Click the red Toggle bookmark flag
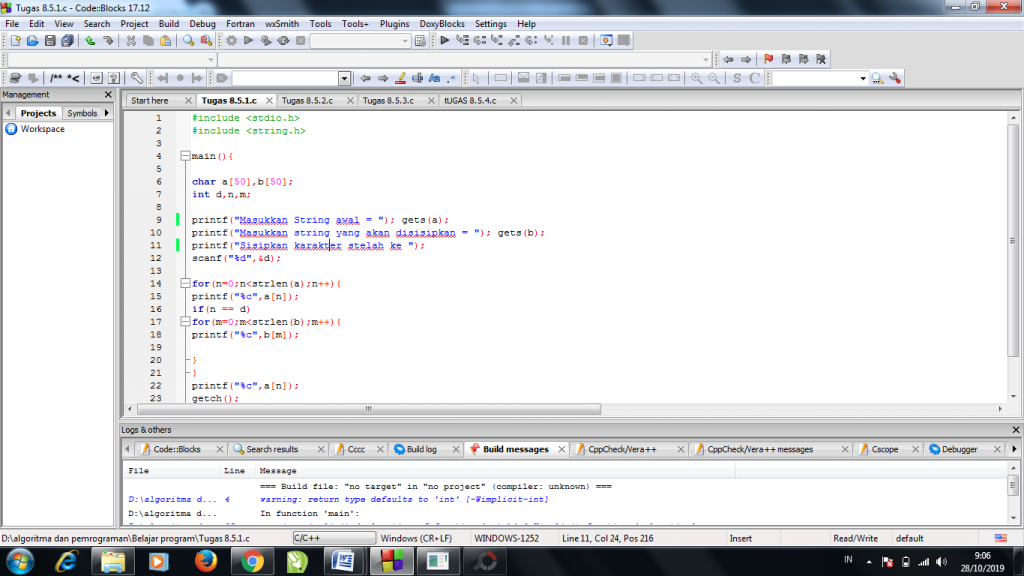The width and height of the screenshot is (1024, 576). [x=769, y=59]
